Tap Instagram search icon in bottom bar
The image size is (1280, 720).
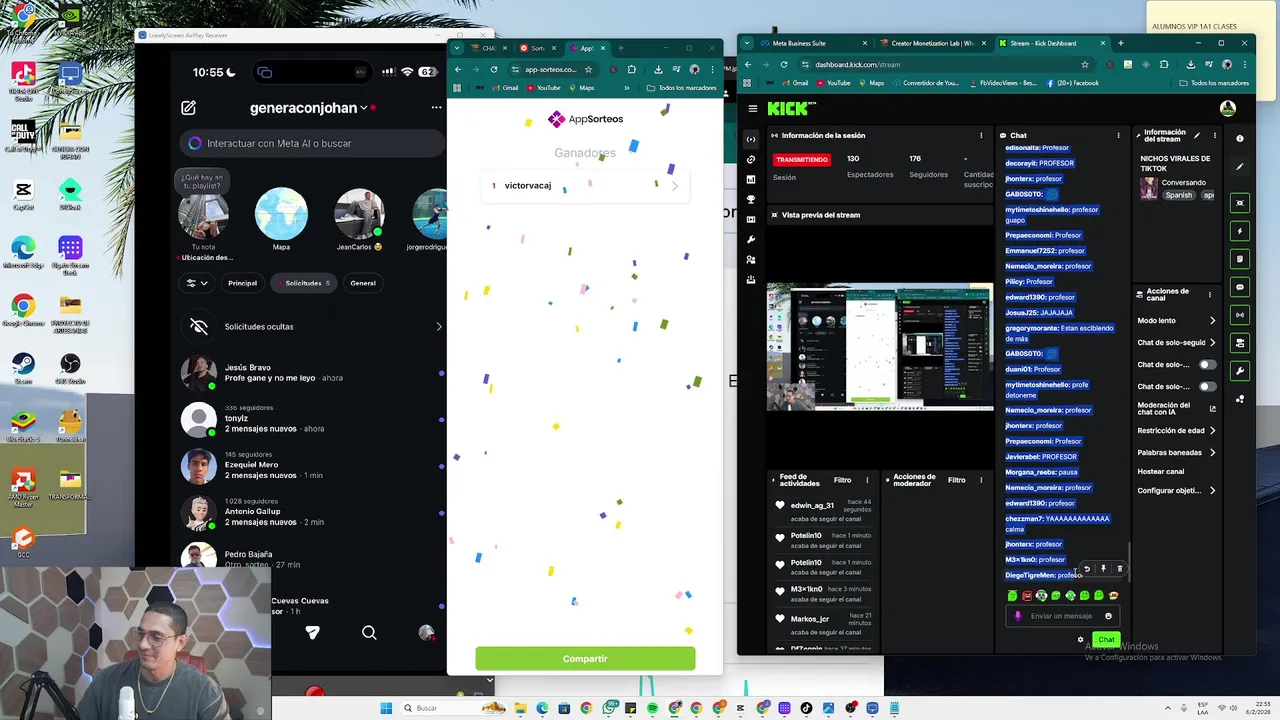(x=369, y=632)
